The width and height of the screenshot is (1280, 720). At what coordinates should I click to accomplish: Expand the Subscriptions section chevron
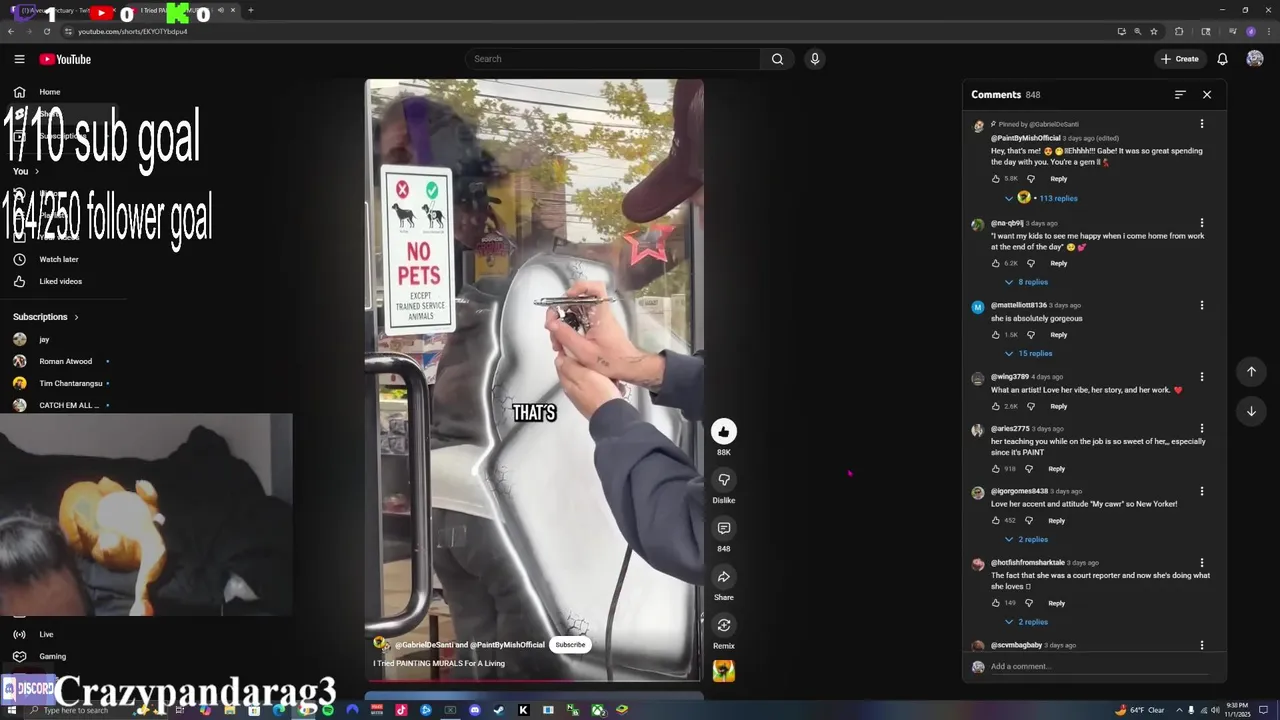[x=76, y=317]
